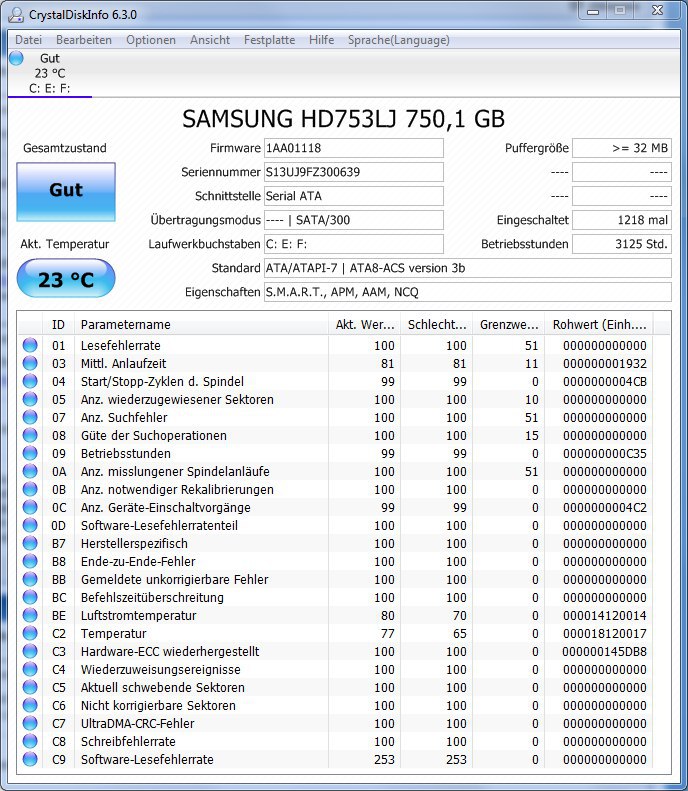Click status orb for 0B notwendiger Rekalibrierungen
The image size is (688, 791).
30,489
